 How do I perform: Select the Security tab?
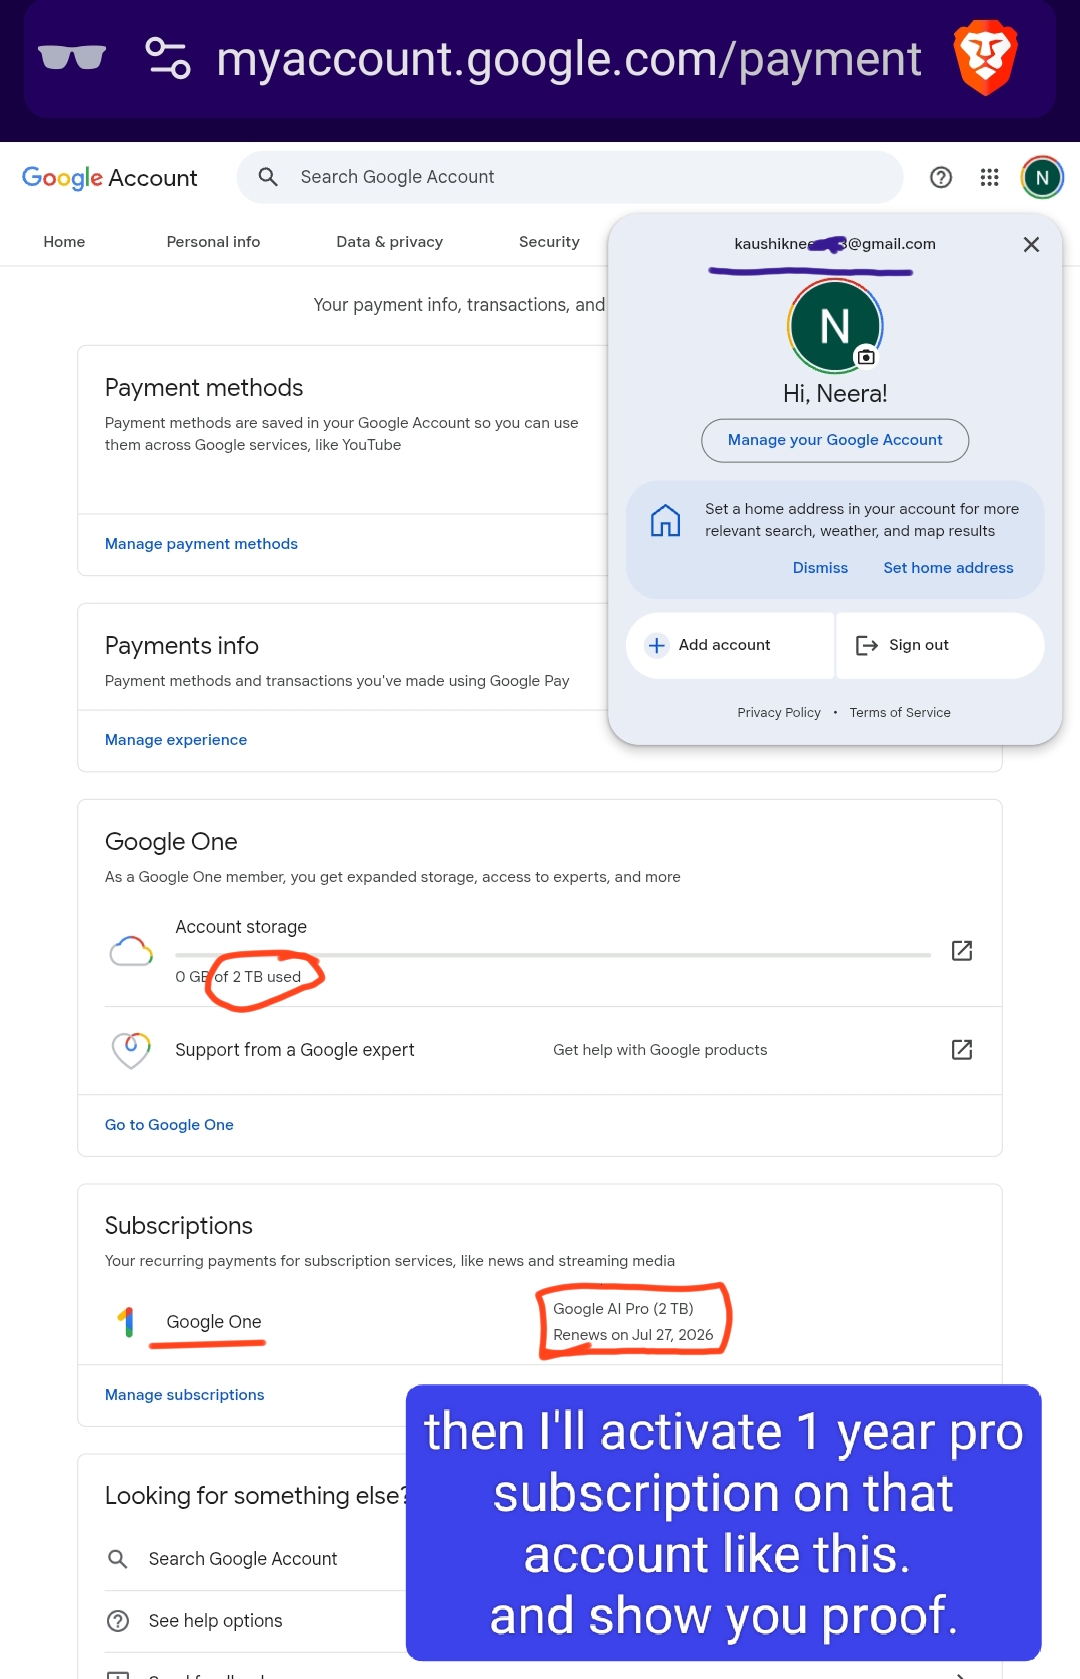[x=549, y=242]
